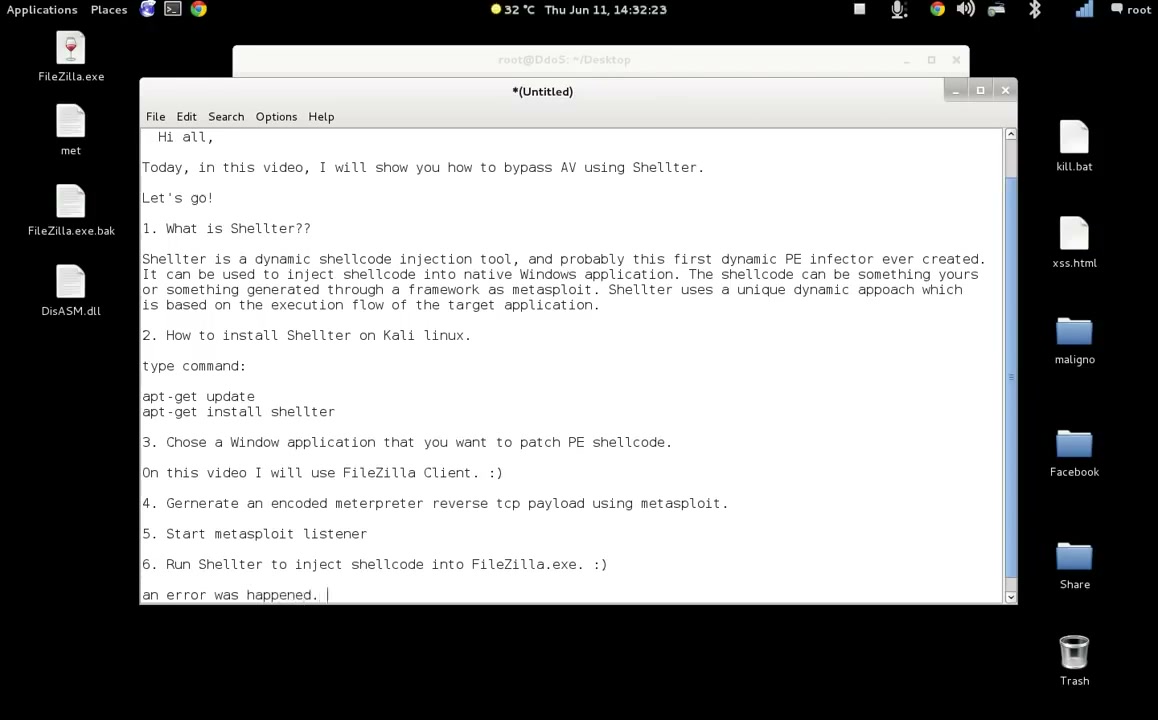Click the 'Let's go!' line
1158x720 pixels.
(177, 198)
